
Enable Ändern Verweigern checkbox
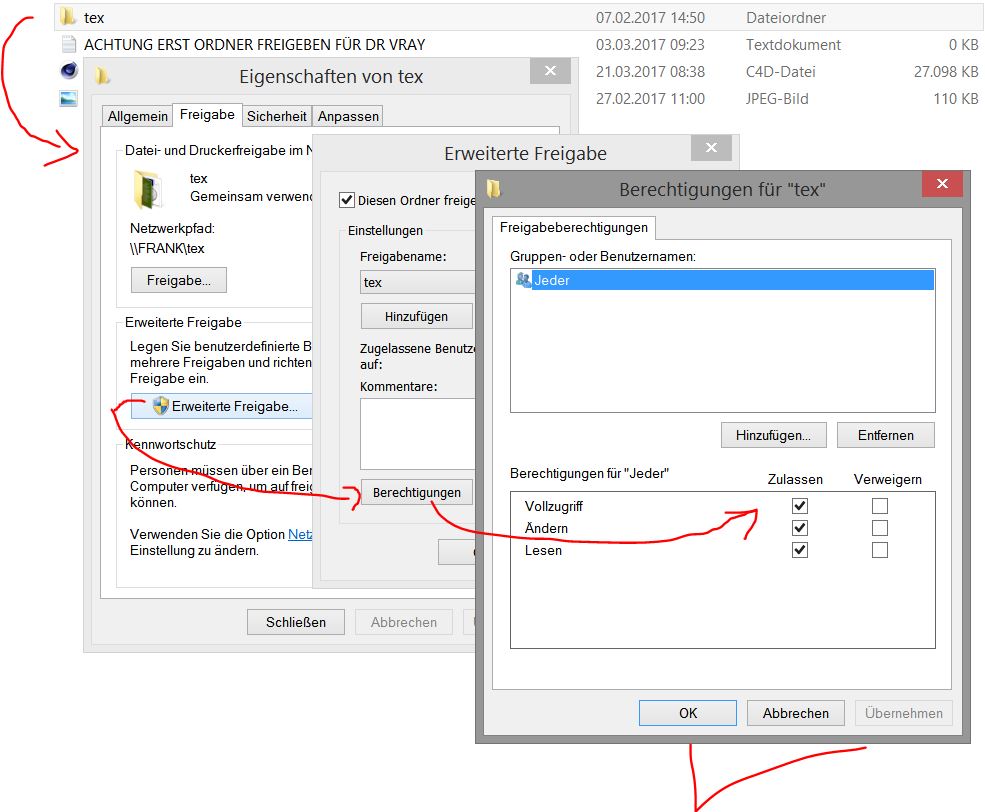pos(880,528)
